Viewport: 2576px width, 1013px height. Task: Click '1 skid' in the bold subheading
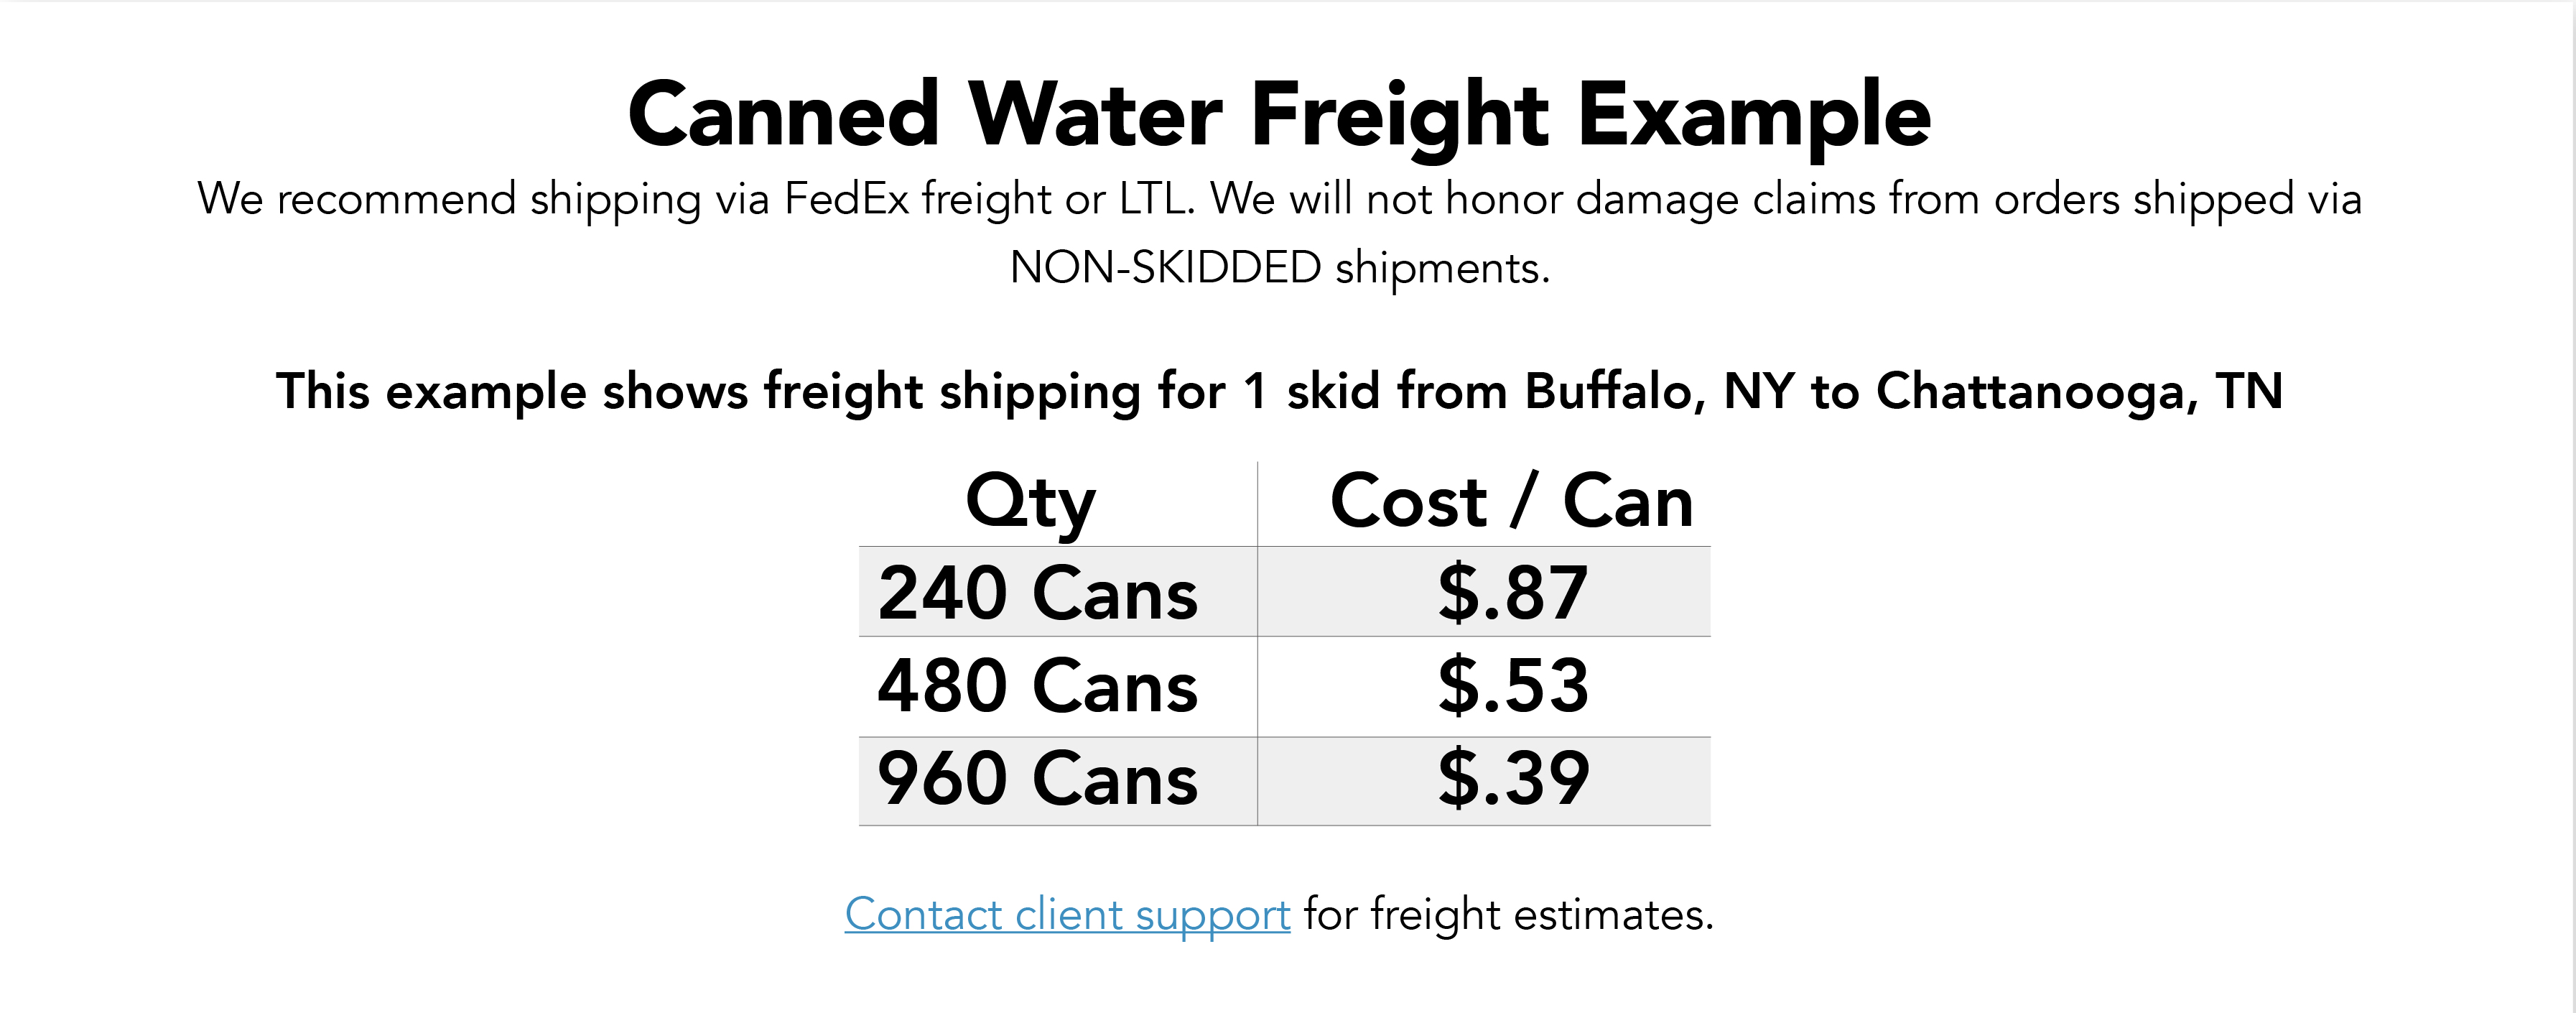[x=1311, y=391]
